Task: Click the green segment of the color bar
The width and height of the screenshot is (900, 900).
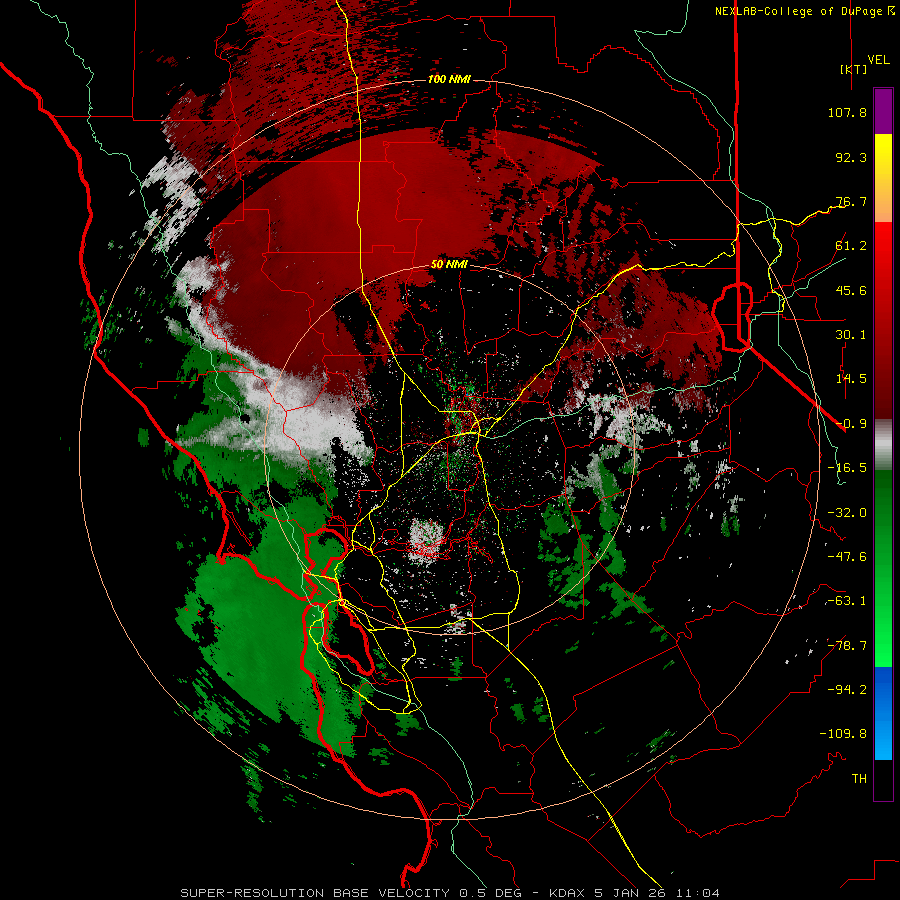Action: coord(883,568)
